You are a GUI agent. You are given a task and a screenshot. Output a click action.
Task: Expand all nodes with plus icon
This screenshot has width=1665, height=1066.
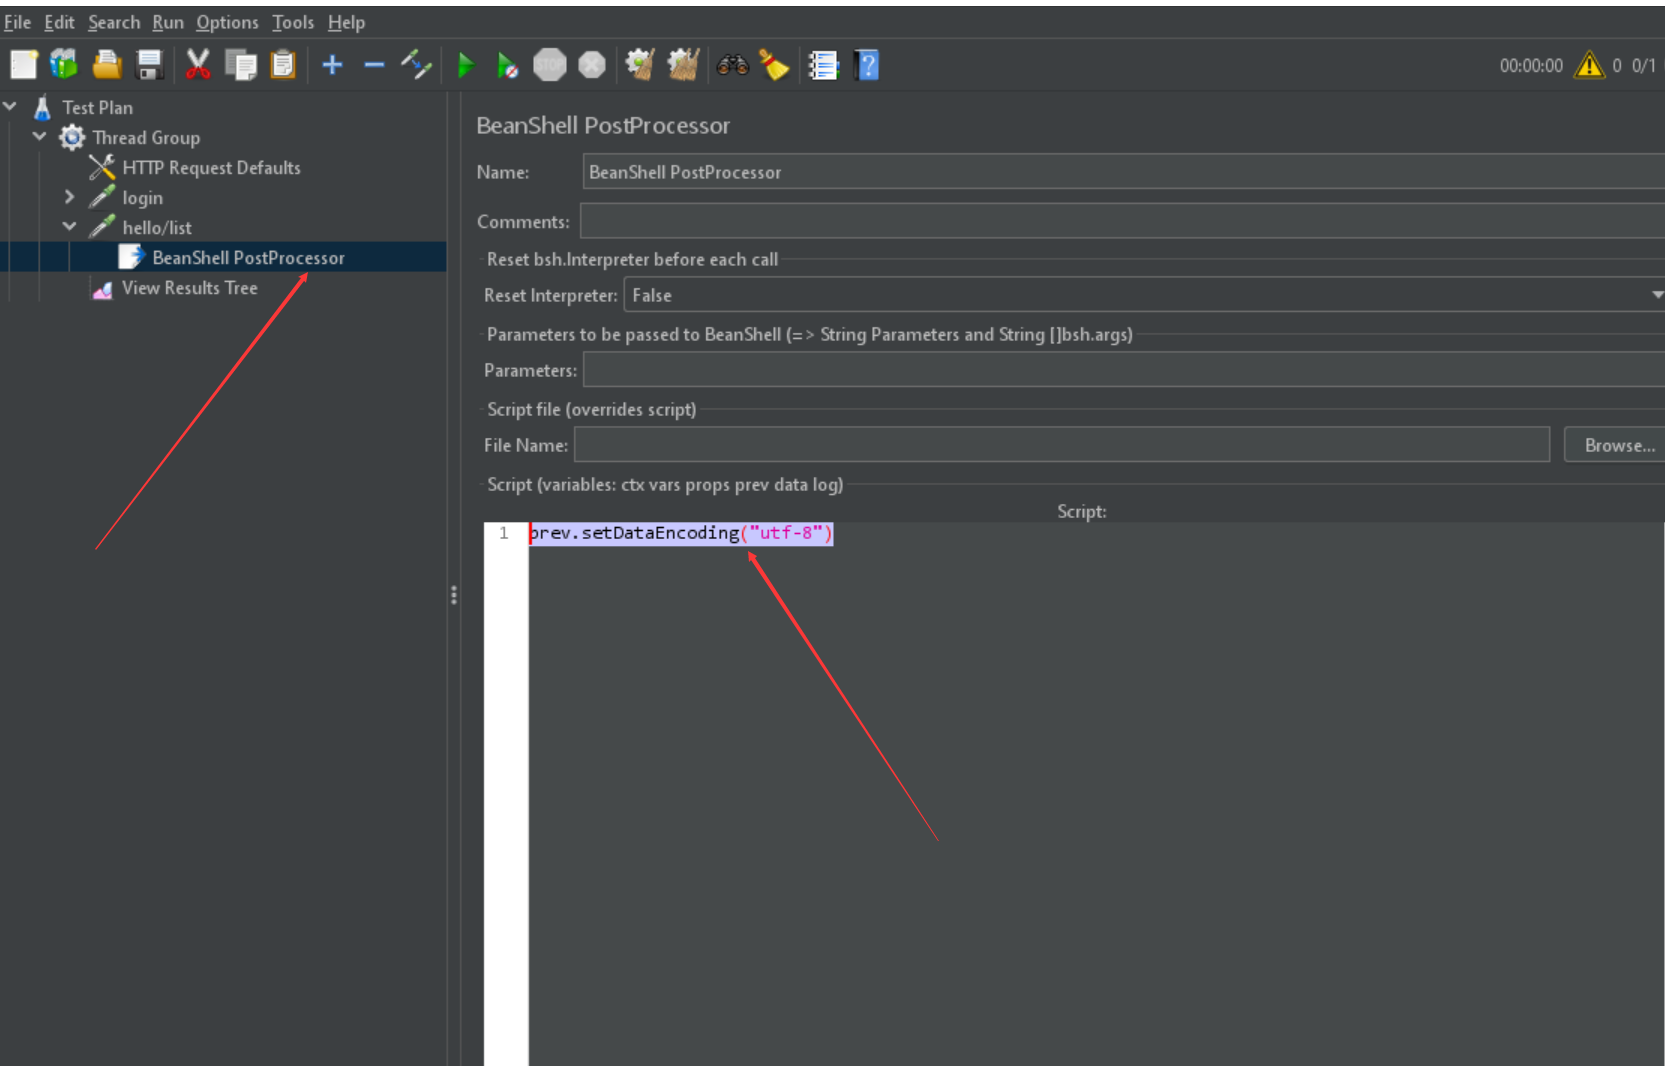[x=332, y=65]
